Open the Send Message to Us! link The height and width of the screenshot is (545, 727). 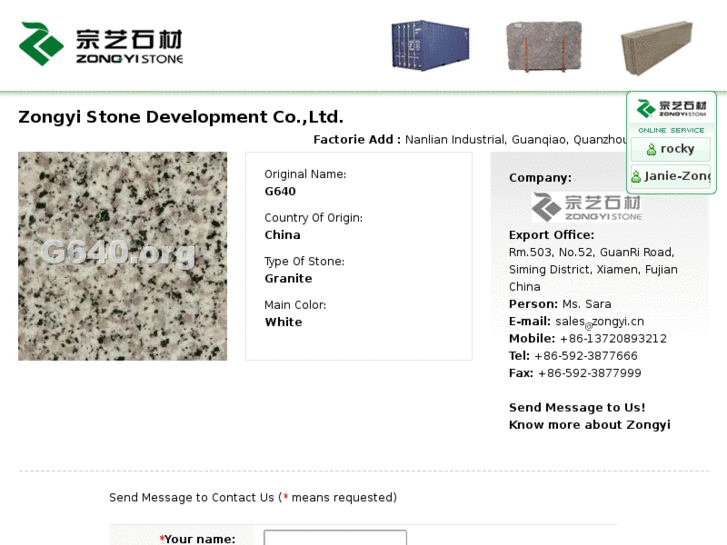click(577, 407)
